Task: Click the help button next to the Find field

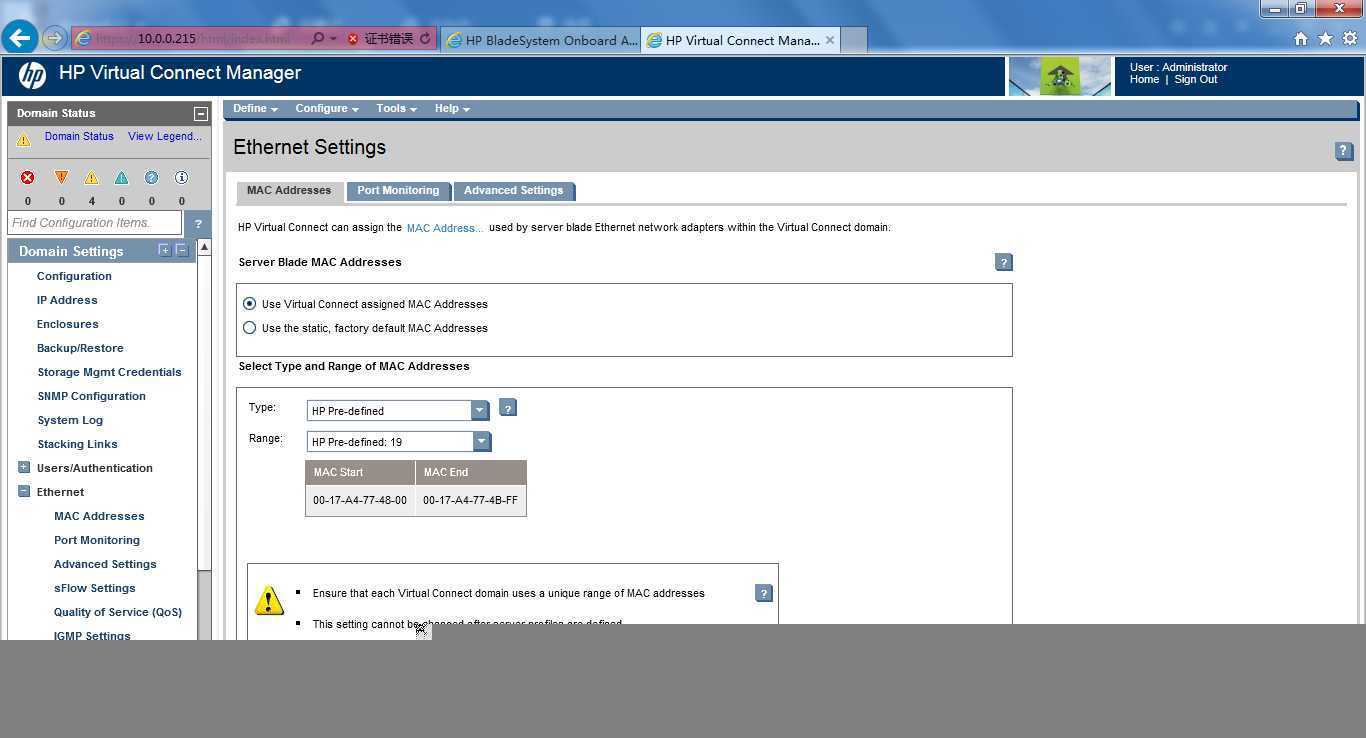Action: coord(197,223)
